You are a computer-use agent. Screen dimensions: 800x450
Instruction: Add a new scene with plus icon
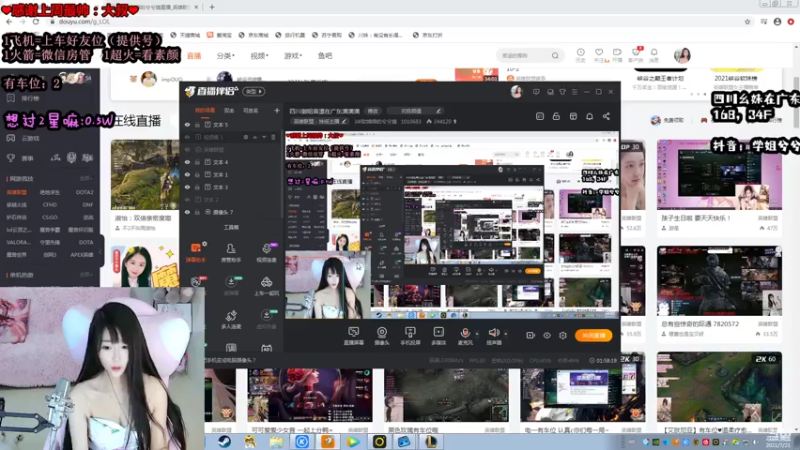pyautogui.click(x=277, y=110)
